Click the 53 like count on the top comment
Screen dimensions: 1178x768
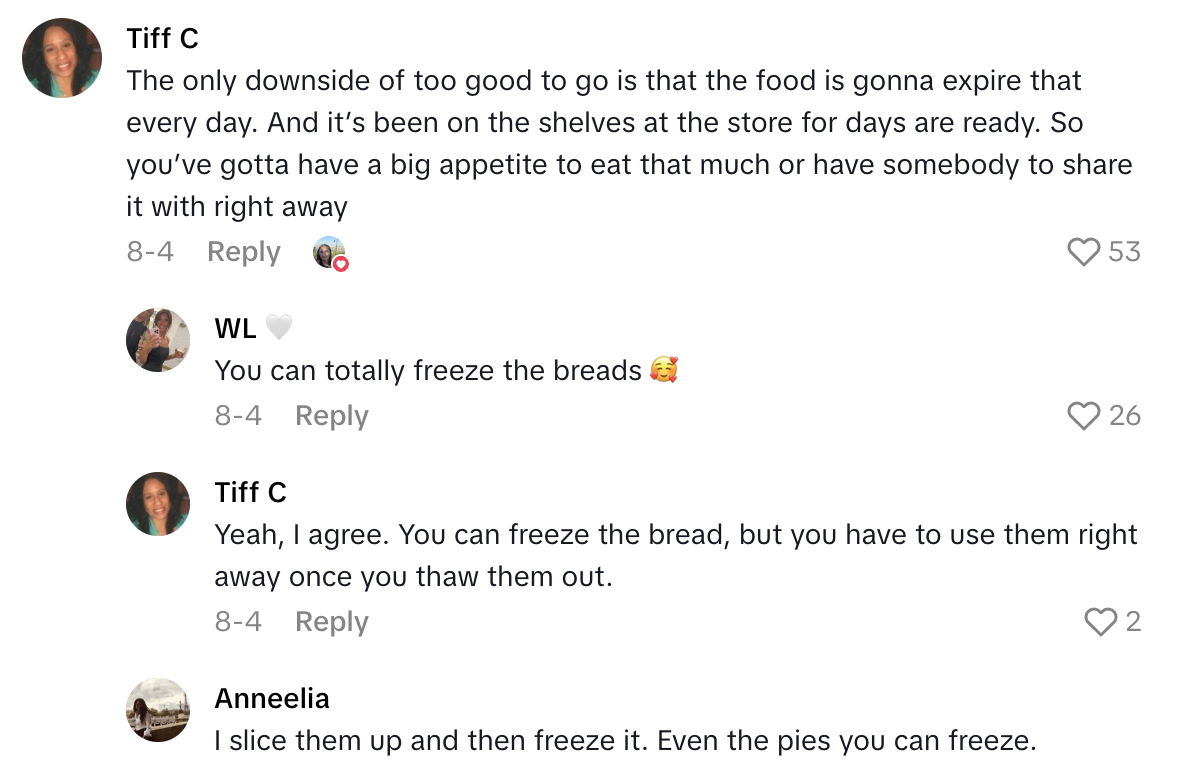tap(1124, 252)
